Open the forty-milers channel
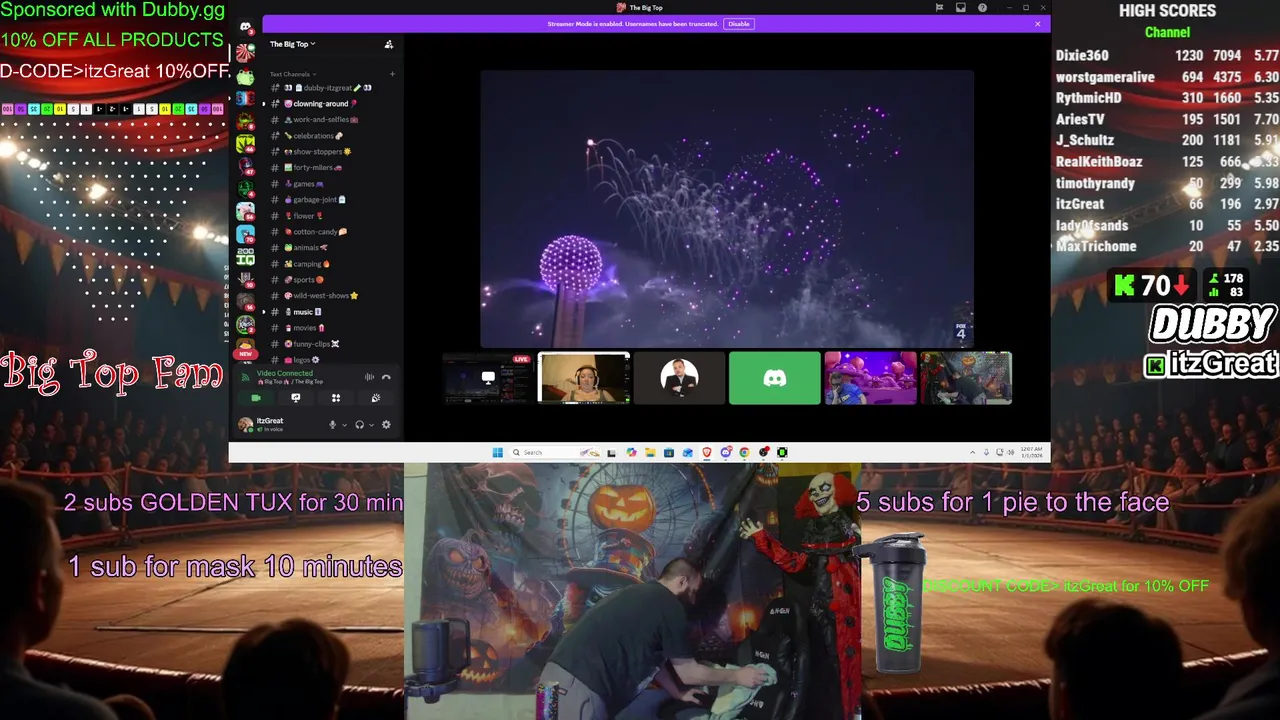1280x720 pixels. (330, 168)
